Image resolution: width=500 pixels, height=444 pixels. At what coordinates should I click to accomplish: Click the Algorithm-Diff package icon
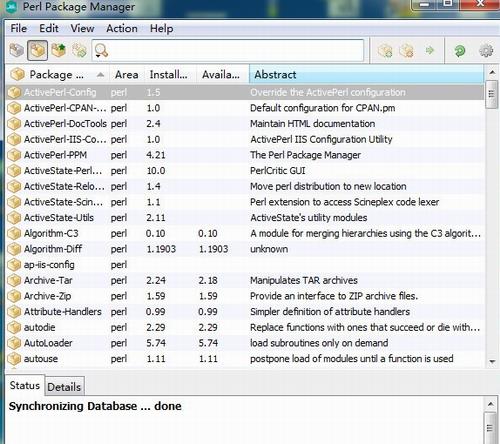point(14,249)
